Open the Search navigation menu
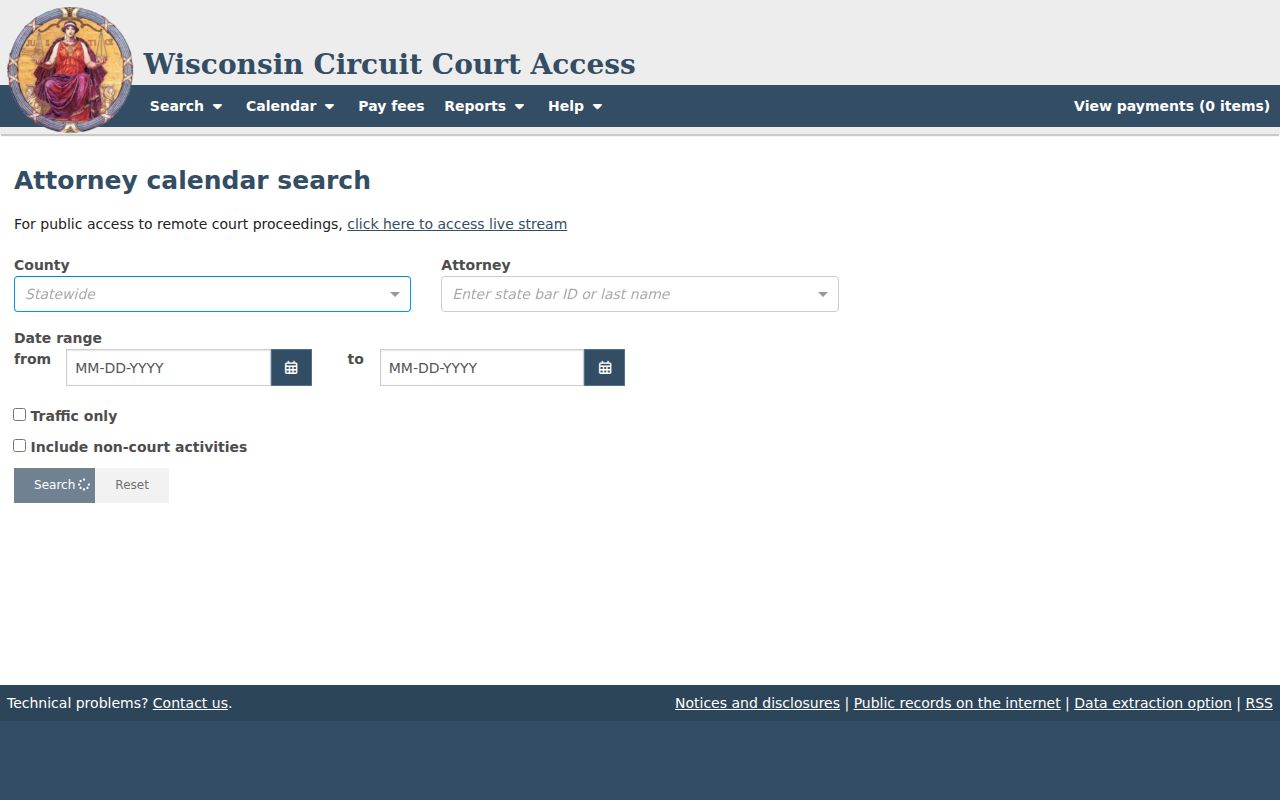The height and width of the screenshot is (800, 1280). pyautogui.click(x=186, y=106)
